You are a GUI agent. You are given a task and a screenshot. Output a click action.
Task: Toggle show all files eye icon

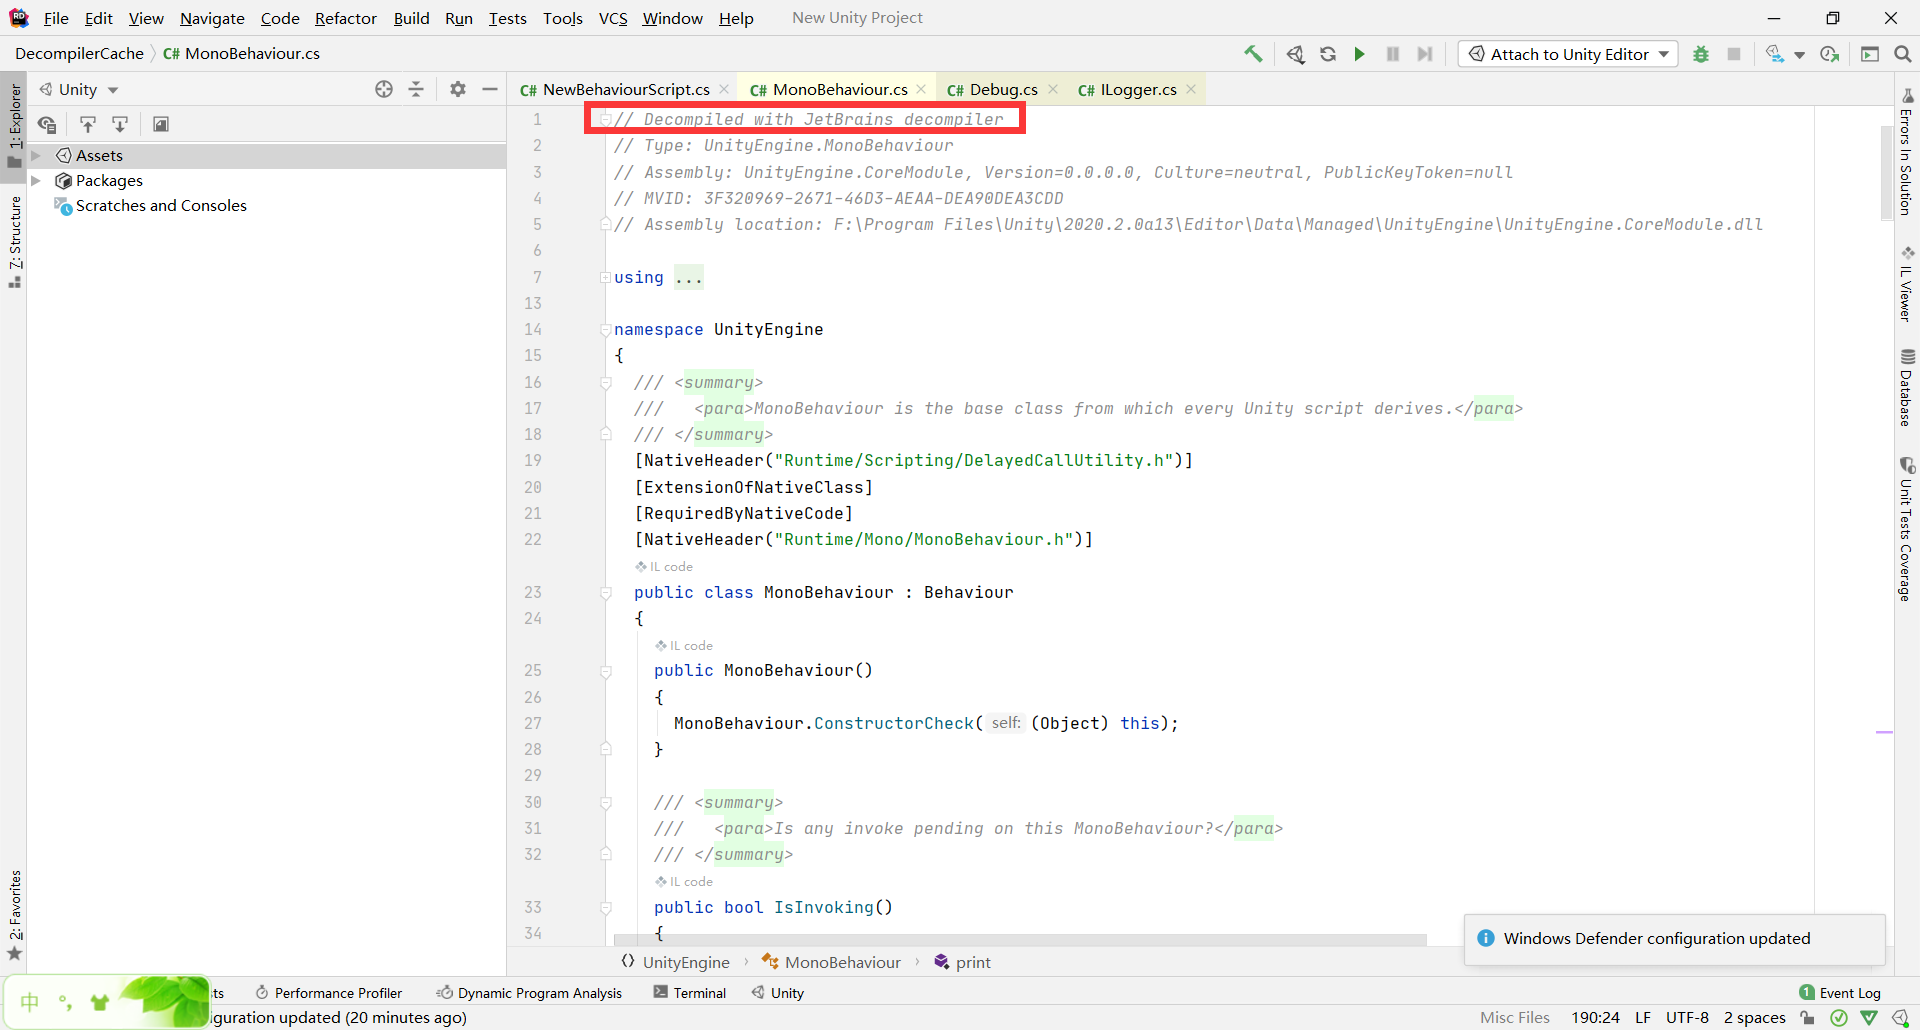[x=47, y=124]
